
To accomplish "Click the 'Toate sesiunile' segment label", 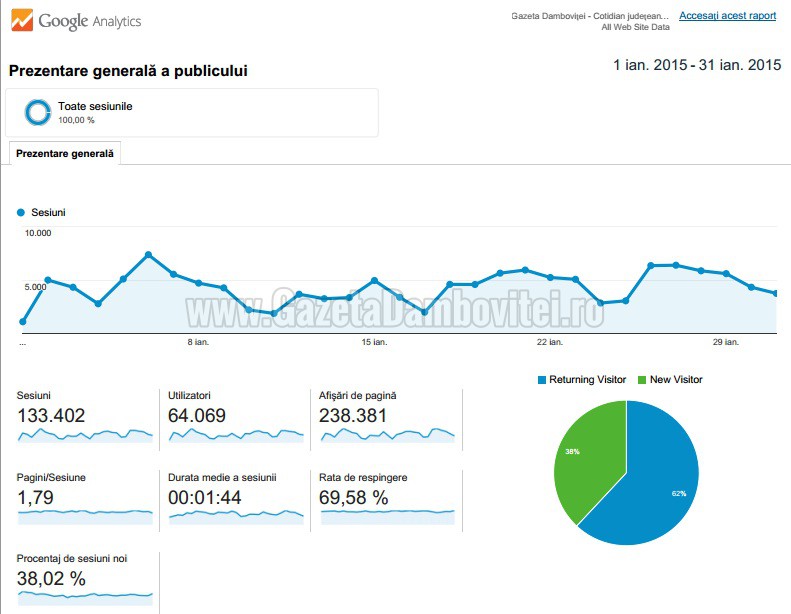I will pos(95,106).
